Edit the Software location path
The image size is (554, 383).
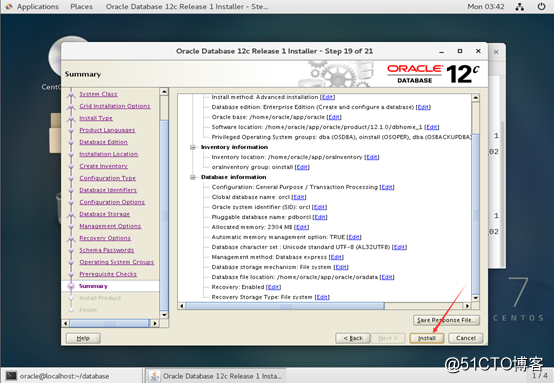point(432,127)
